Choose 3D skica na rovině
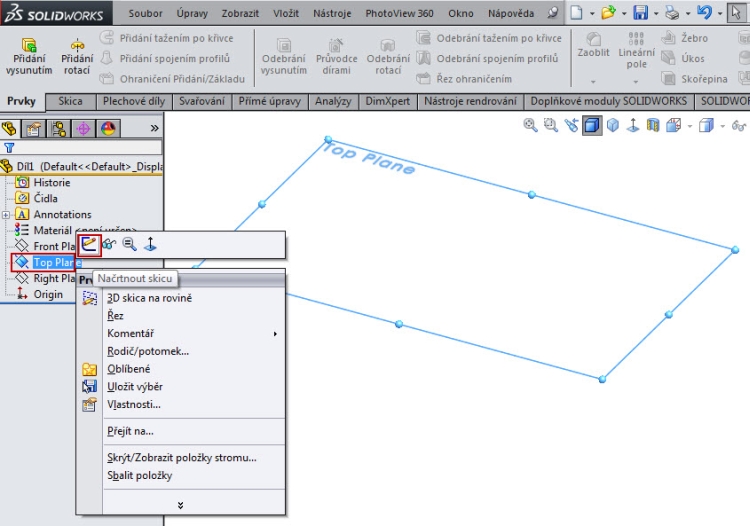750x526 pixels. [149, 298]
